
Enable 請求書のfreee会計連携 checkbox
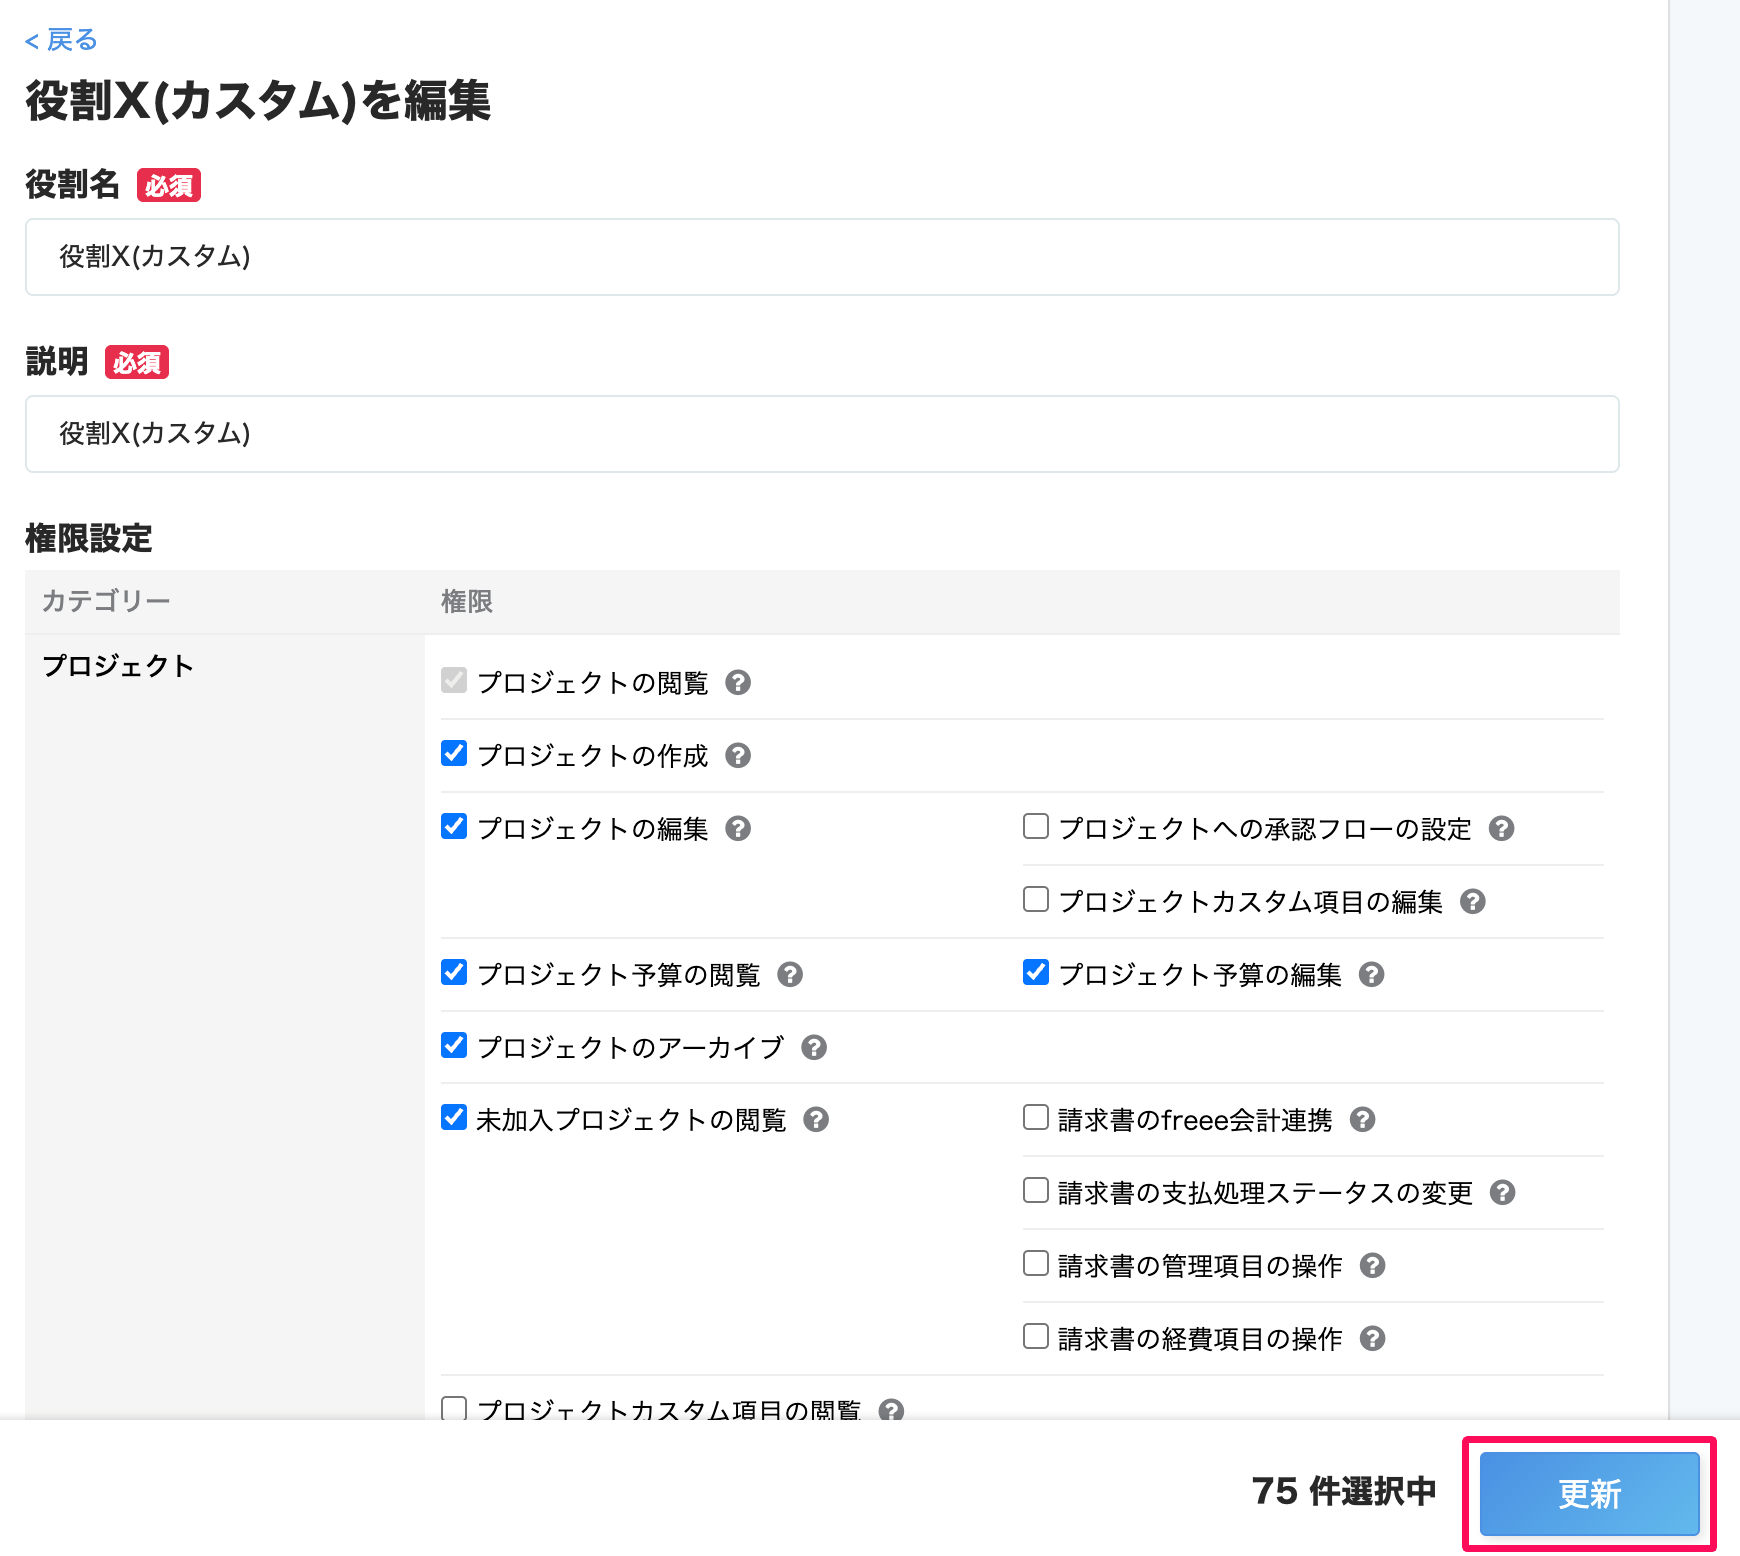(x=1036, y=1117)
